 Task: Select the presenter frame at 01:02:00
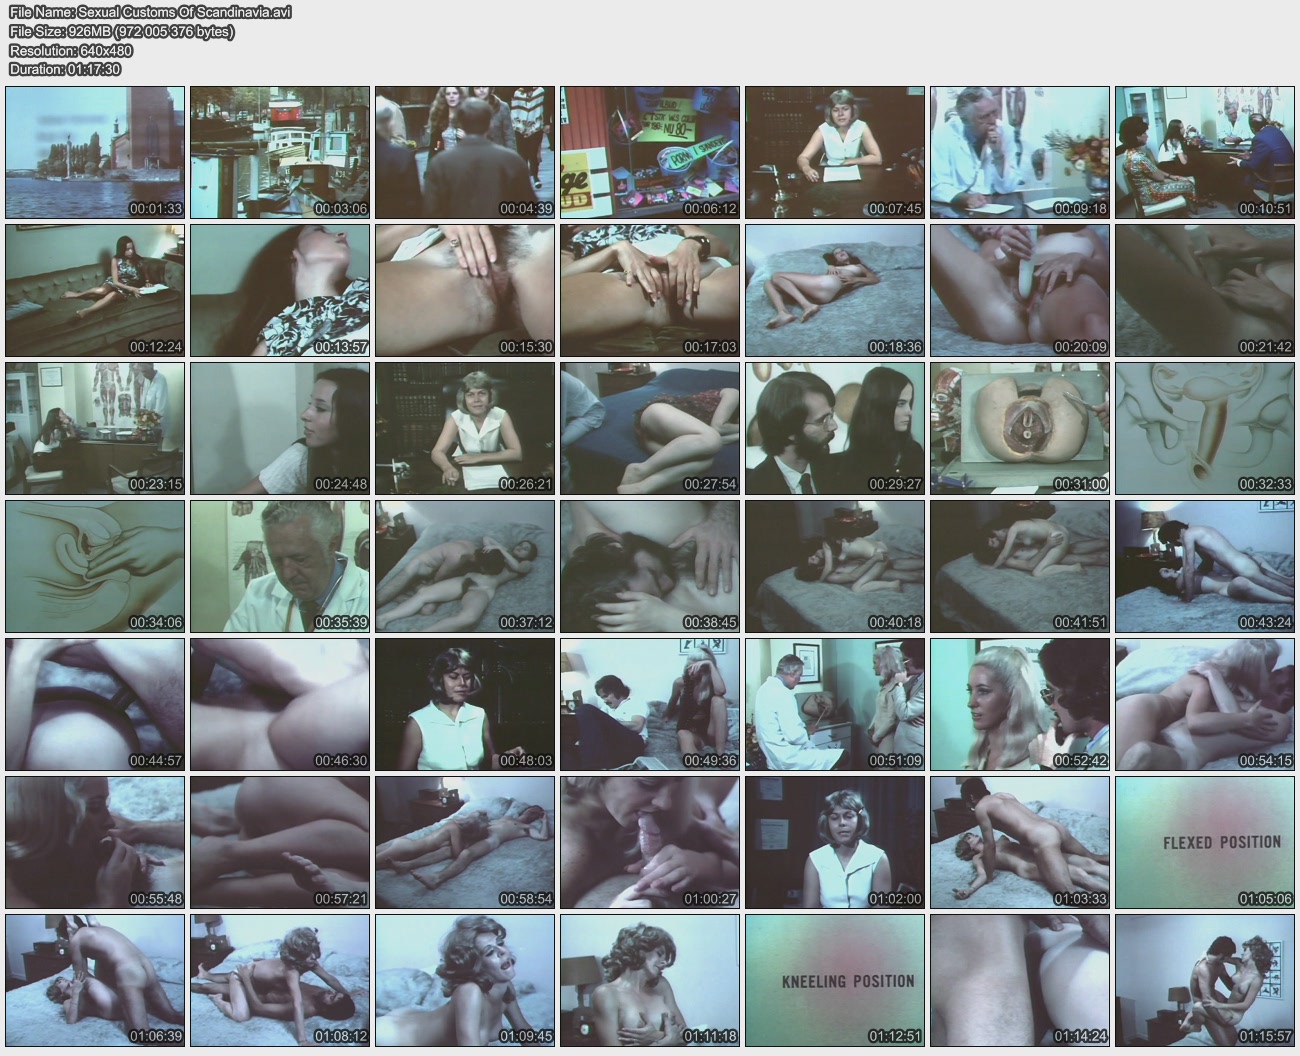(835, 842)
